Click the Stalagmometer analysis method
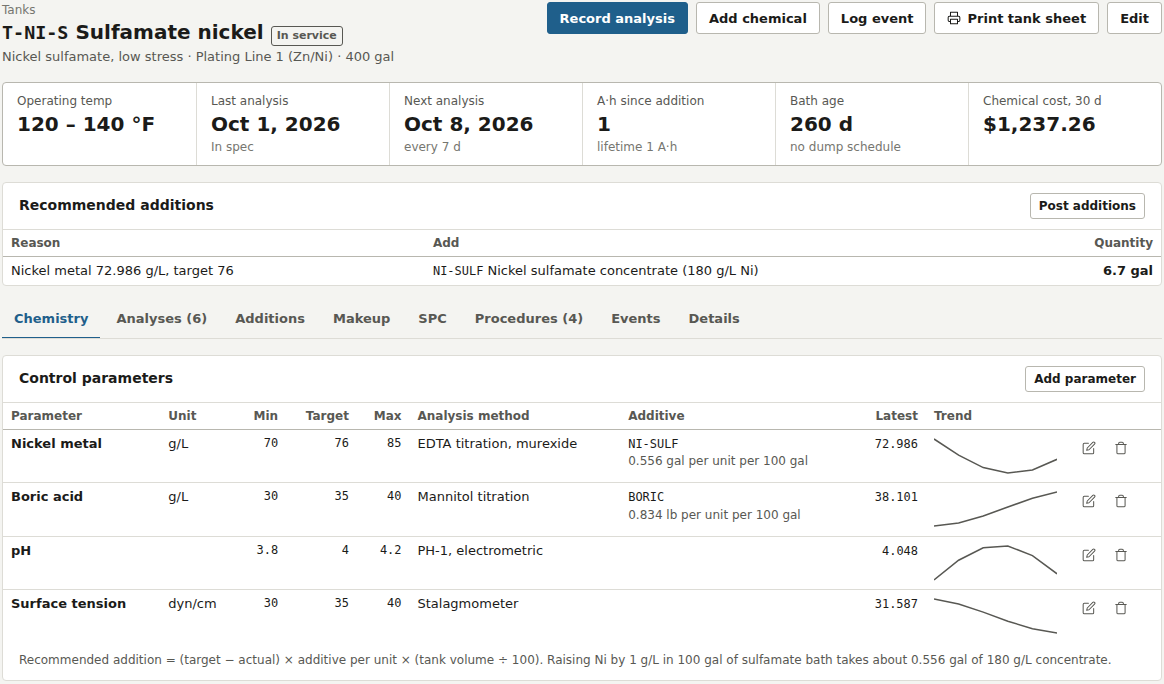 pos(468,604)
